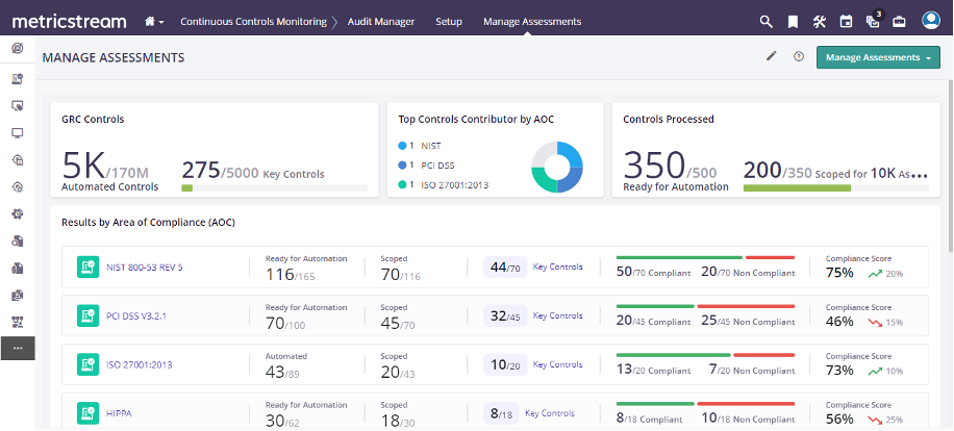
Task: Click the 46% Compliance Score
Action: tap(840, 321)
